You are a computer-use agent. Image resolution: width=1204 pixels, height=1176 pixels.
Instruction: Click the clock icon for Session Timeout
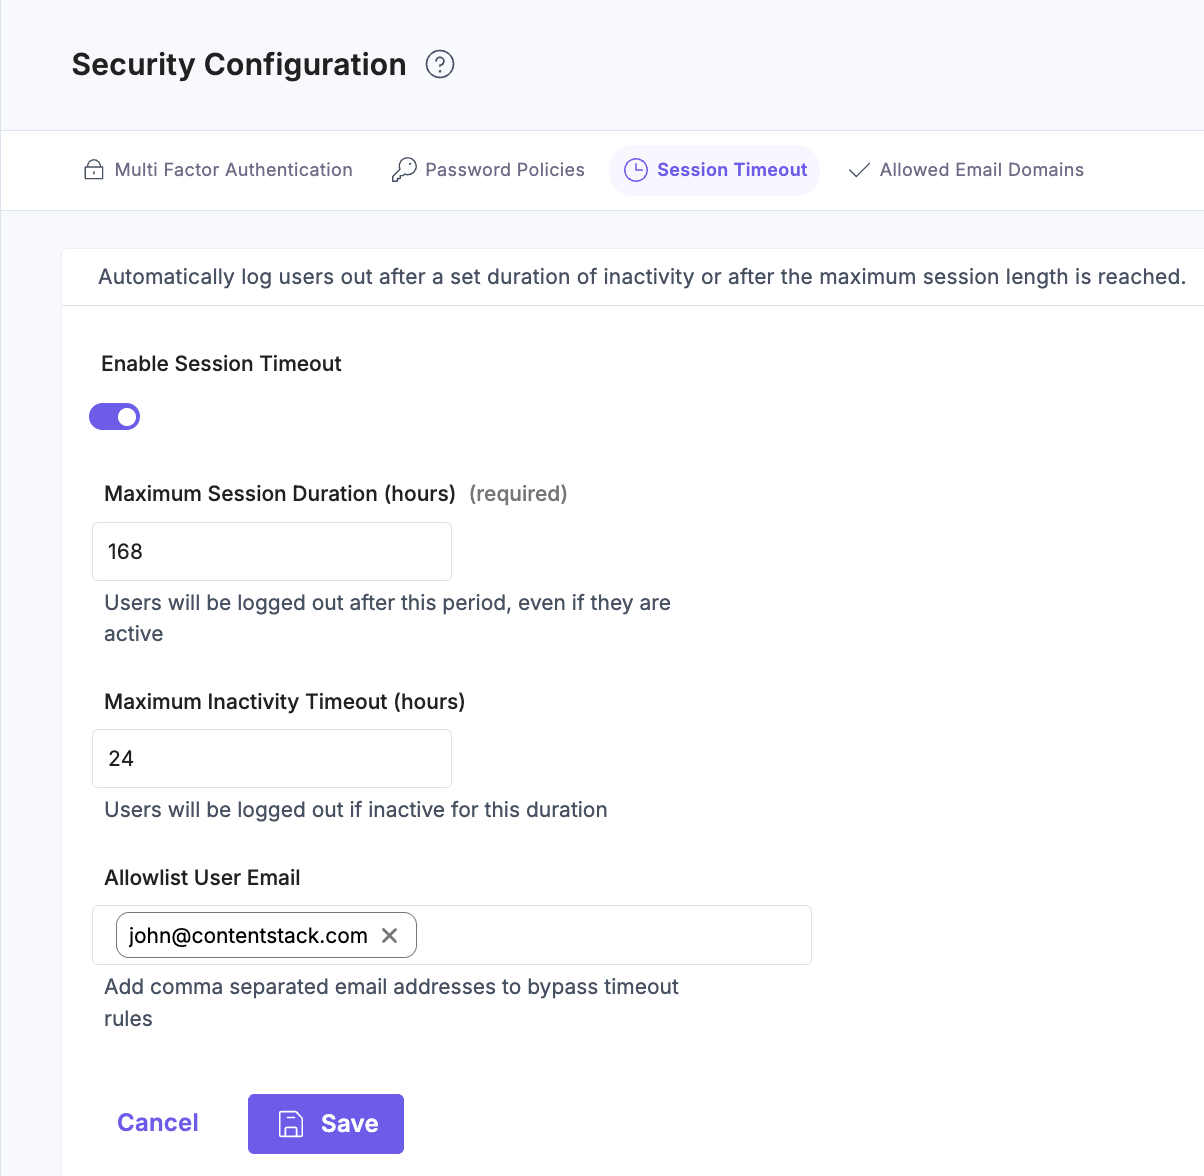[636, 170]
